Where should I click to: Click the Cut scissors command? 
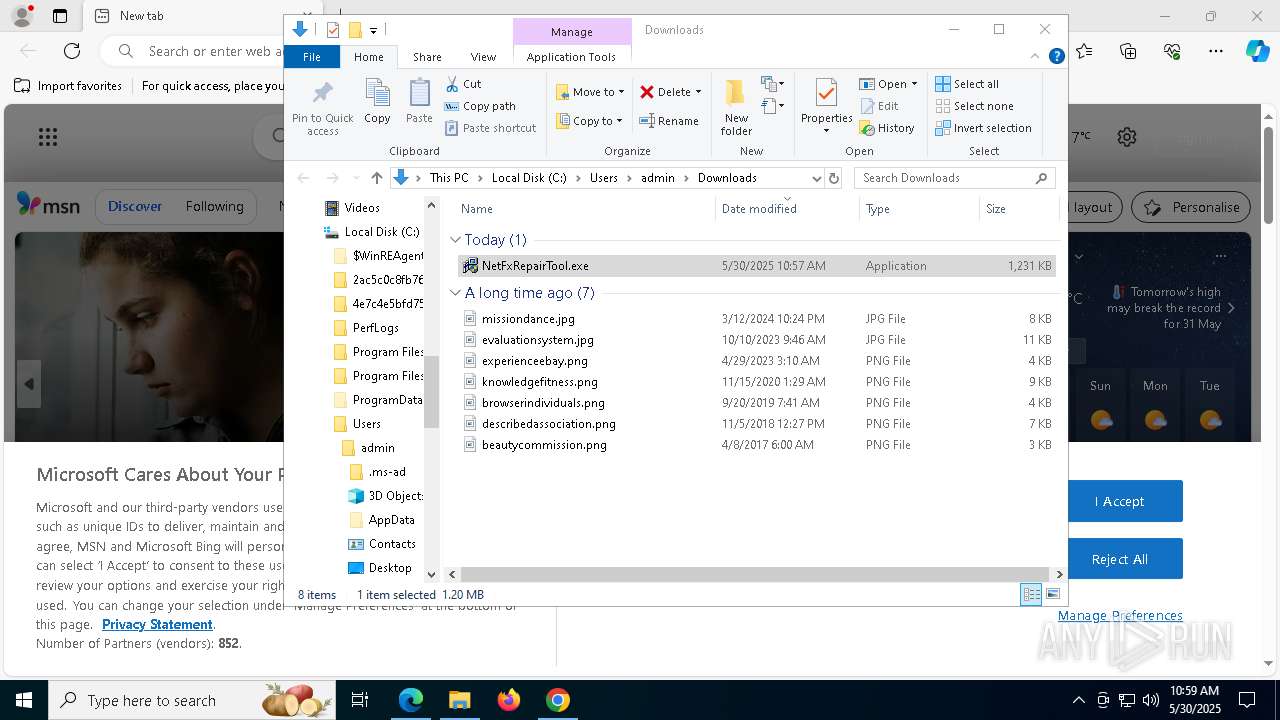coord(463,84)
